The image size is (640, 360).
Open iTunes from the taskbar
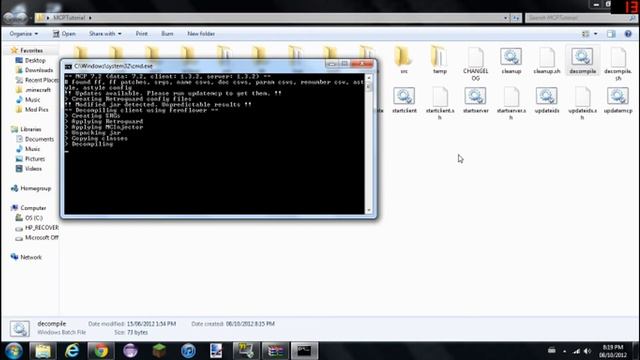(x=188, y=351)
